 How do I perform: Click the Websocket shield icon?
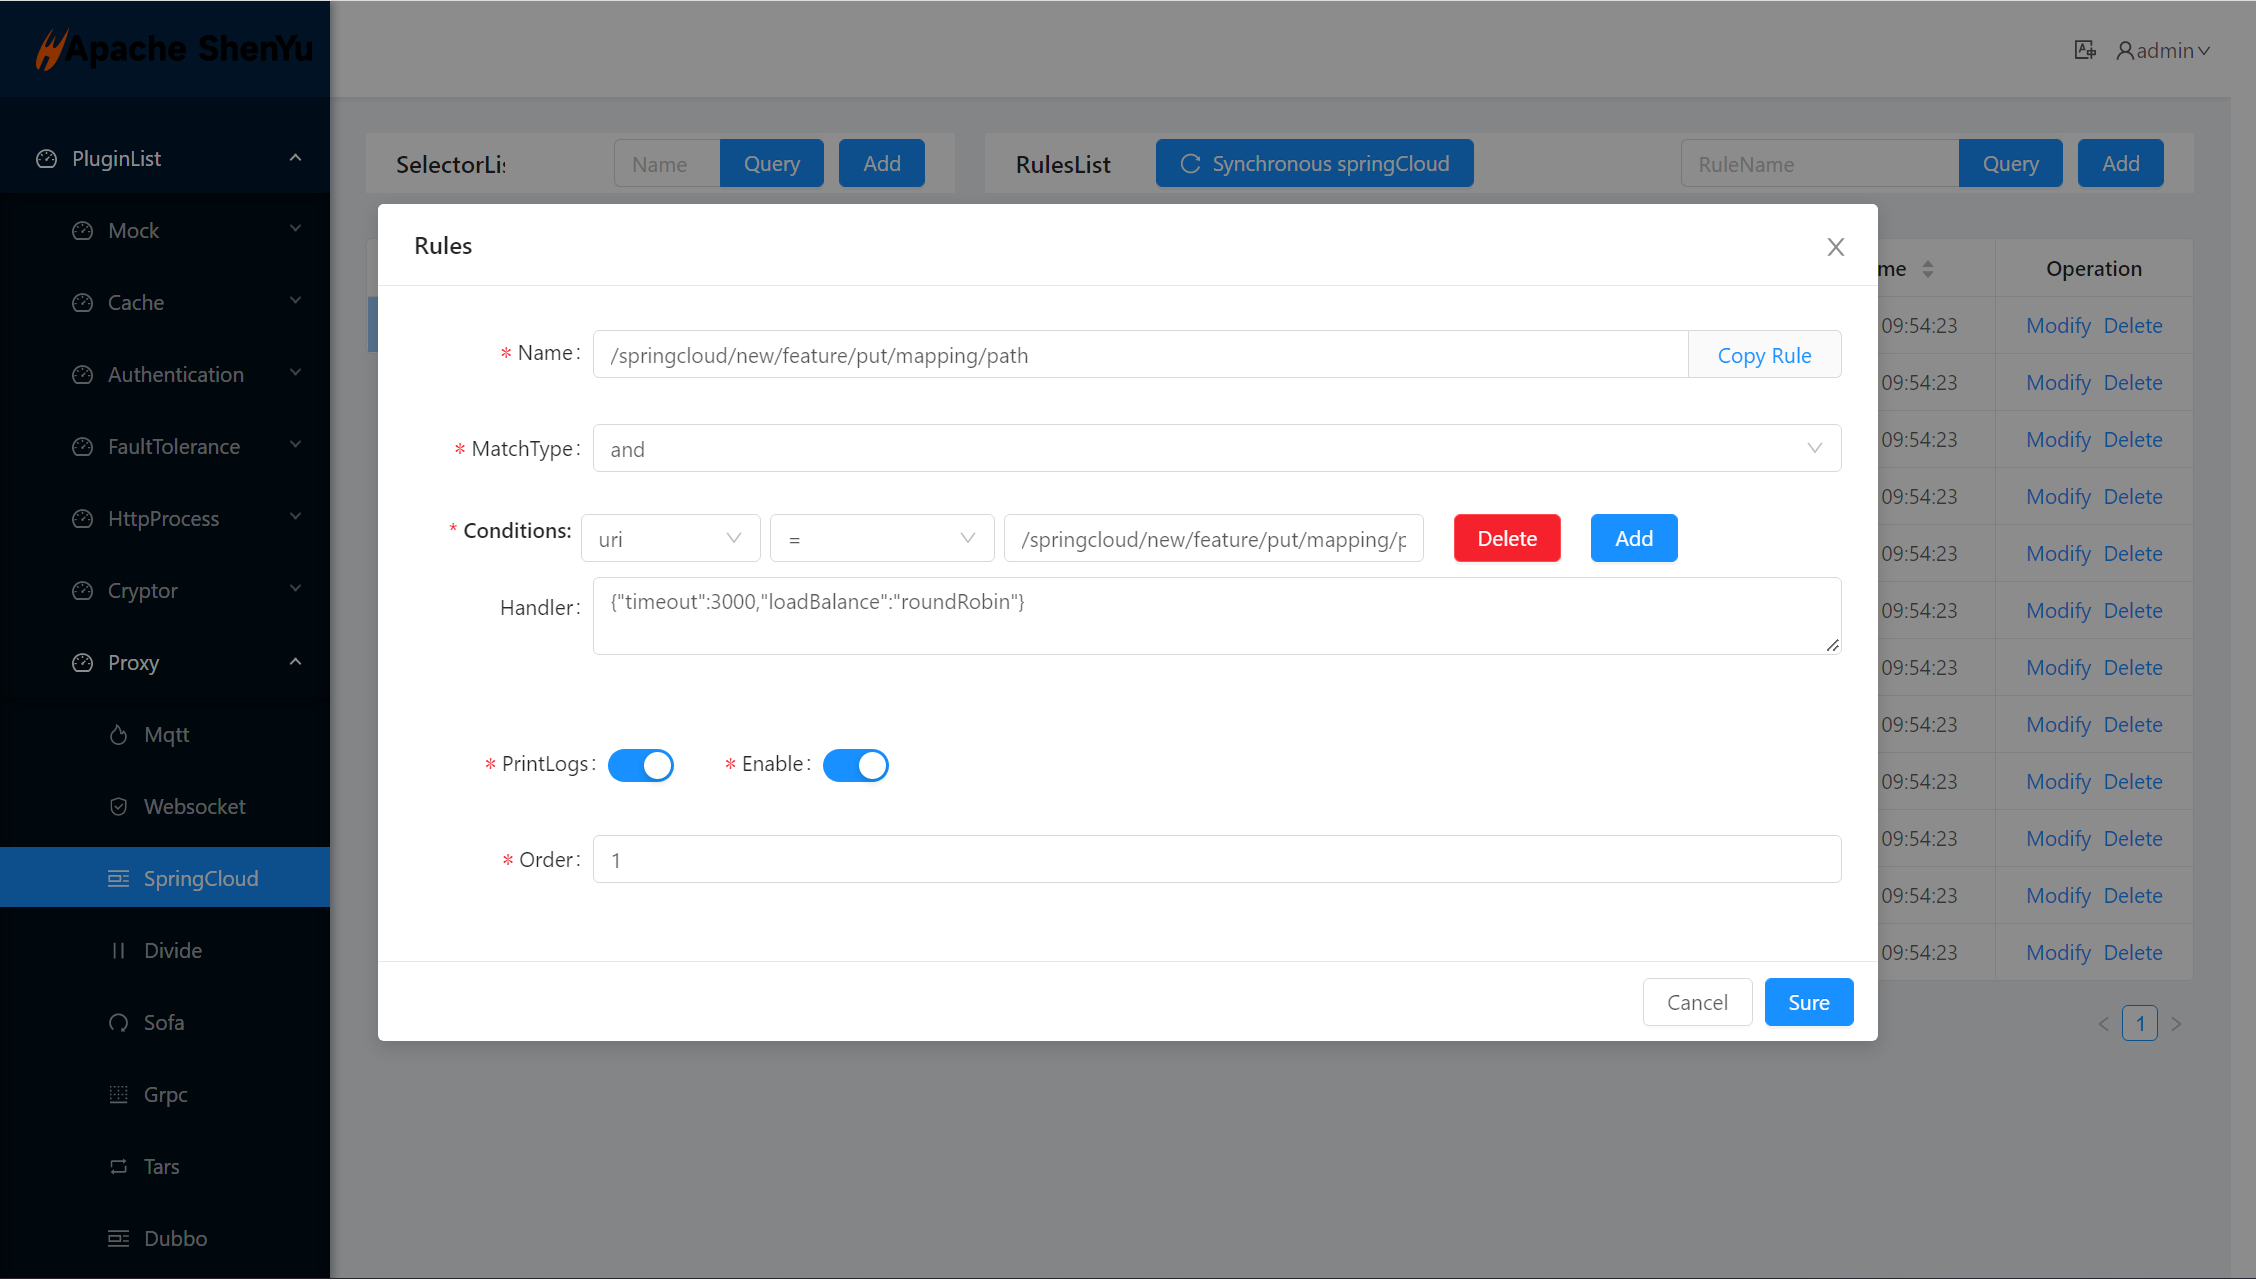118,807
